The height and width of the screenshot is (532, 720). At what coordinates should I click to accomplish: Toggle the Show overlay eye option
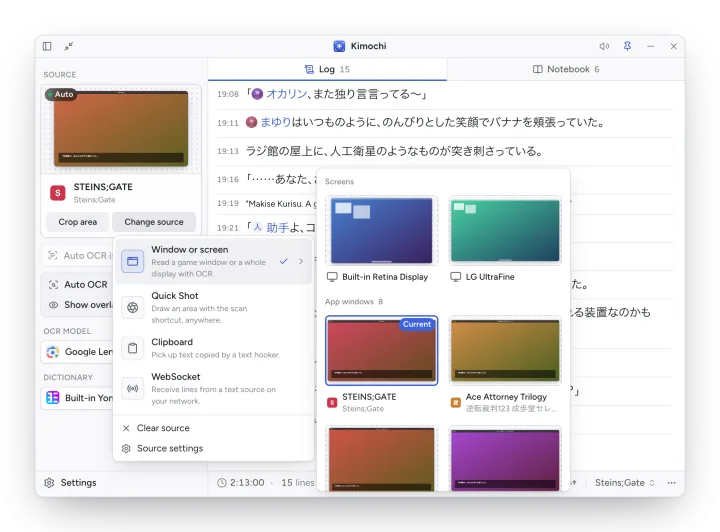[x=78, y=305]
